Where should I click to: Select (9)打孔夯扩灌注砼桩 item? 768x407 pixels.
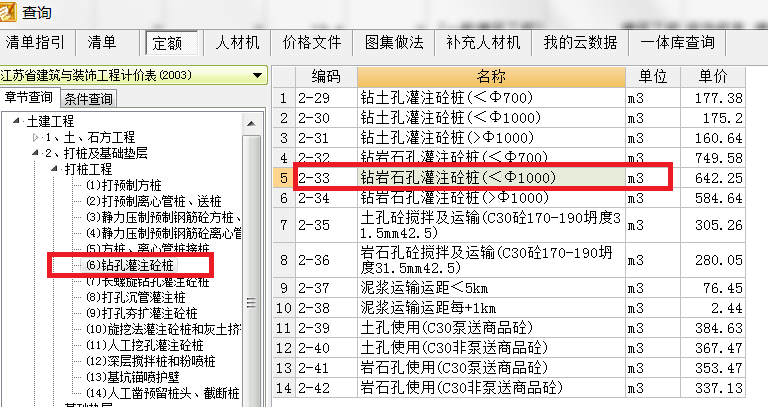pyautogui.click(x=142, y=313)
